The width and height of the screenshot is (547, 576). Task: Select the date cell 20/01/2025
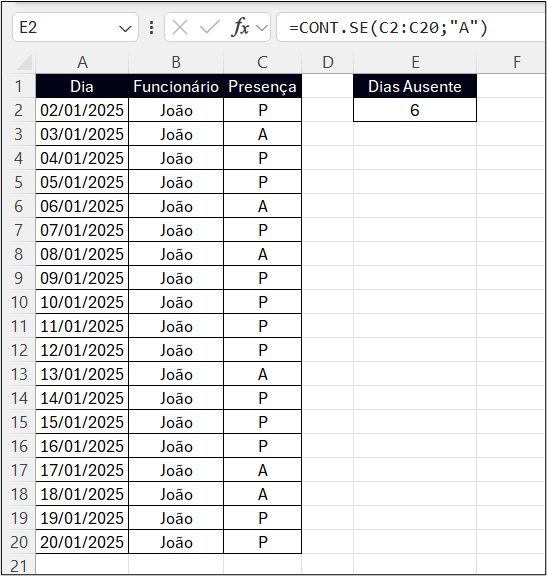point(82,542)
